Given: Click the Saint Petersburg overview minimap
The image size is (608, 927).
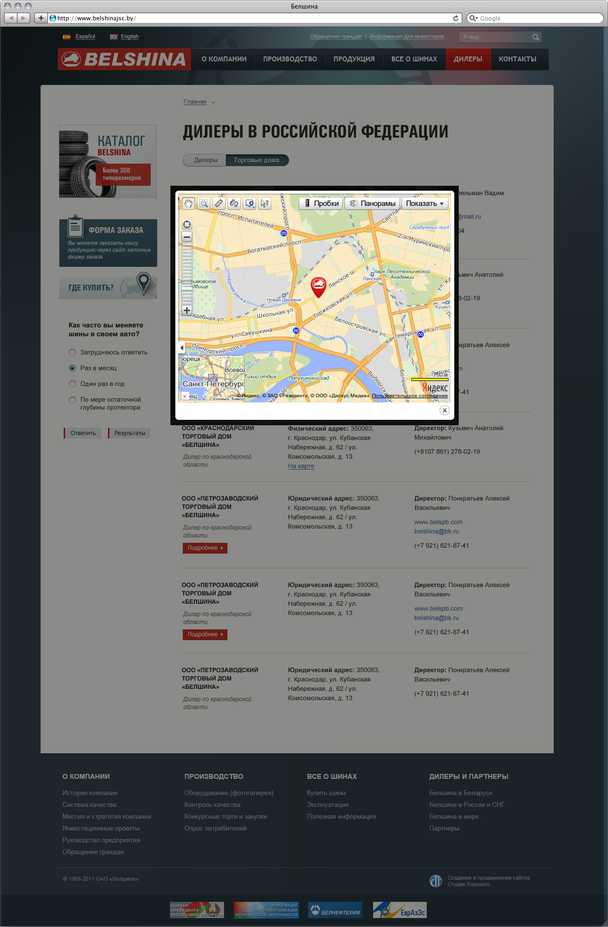Looking at the screenshot, I should (212, 377).
